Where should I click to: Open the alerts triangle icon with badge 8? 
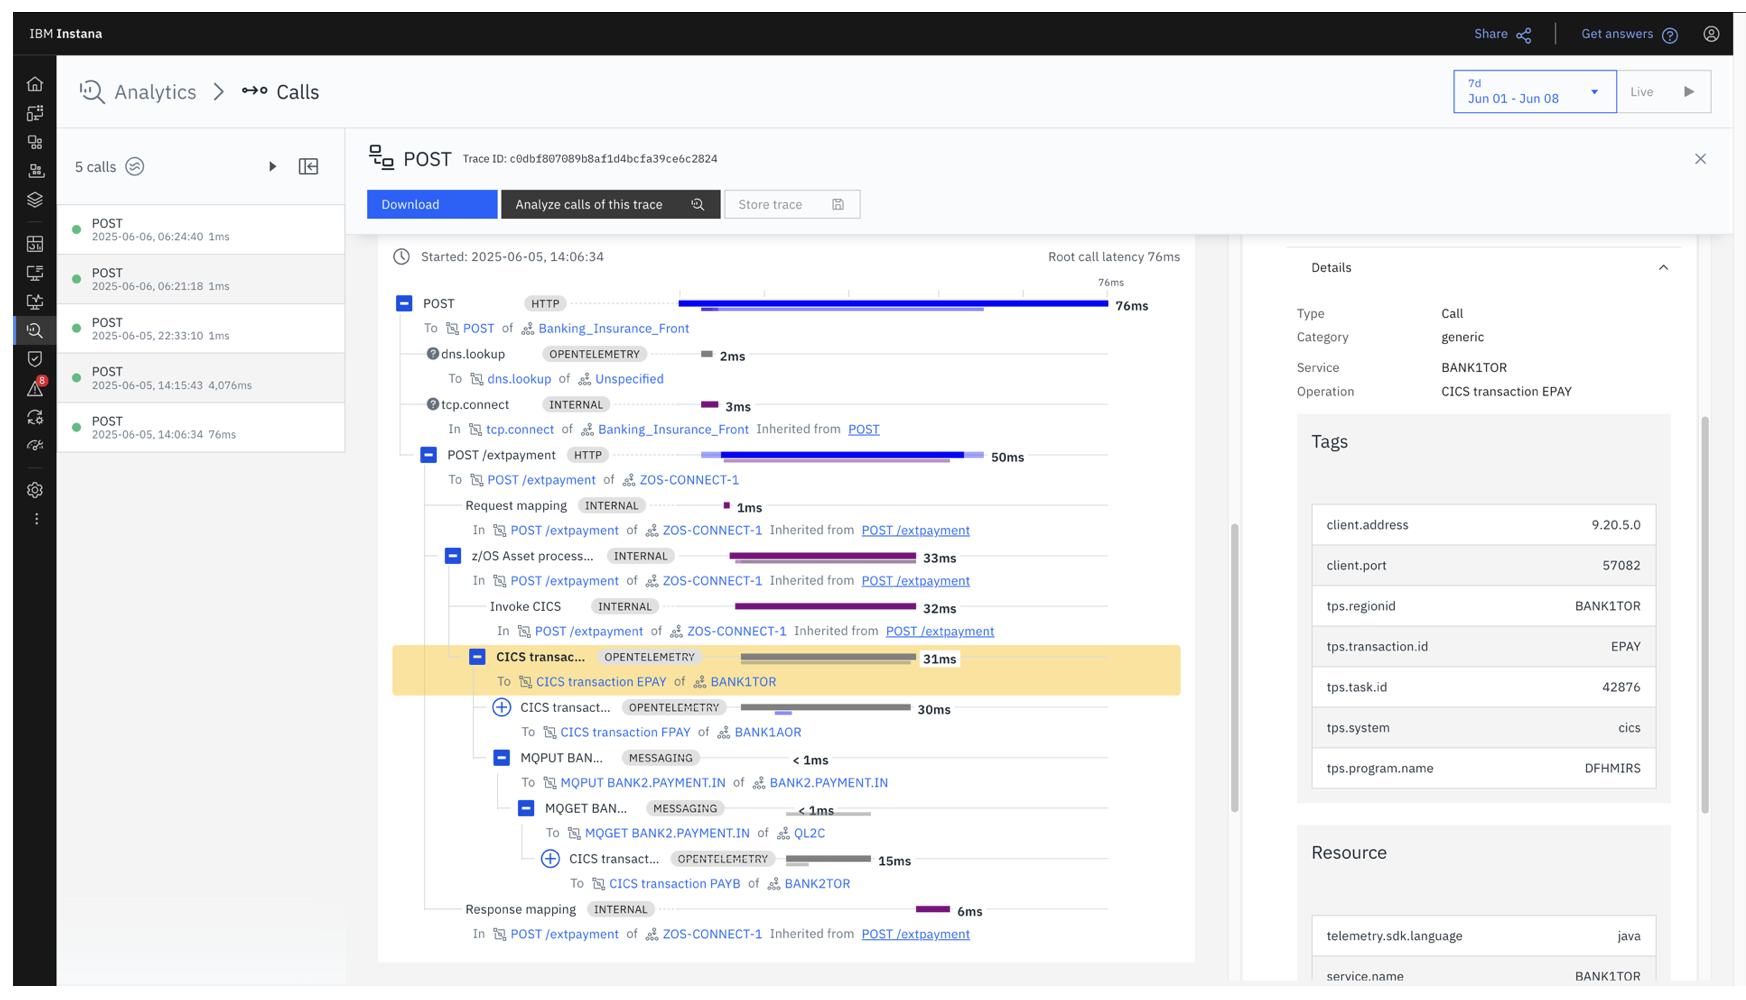point(35,388)
